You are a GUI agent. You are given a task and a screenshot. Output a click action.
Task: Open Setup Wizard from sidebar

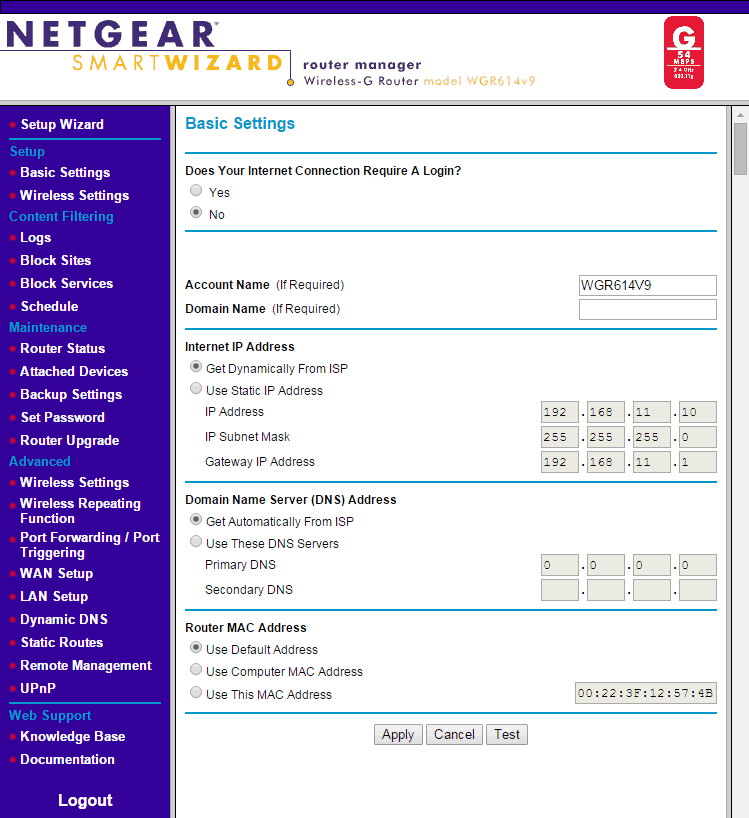[x=62, y=124]
